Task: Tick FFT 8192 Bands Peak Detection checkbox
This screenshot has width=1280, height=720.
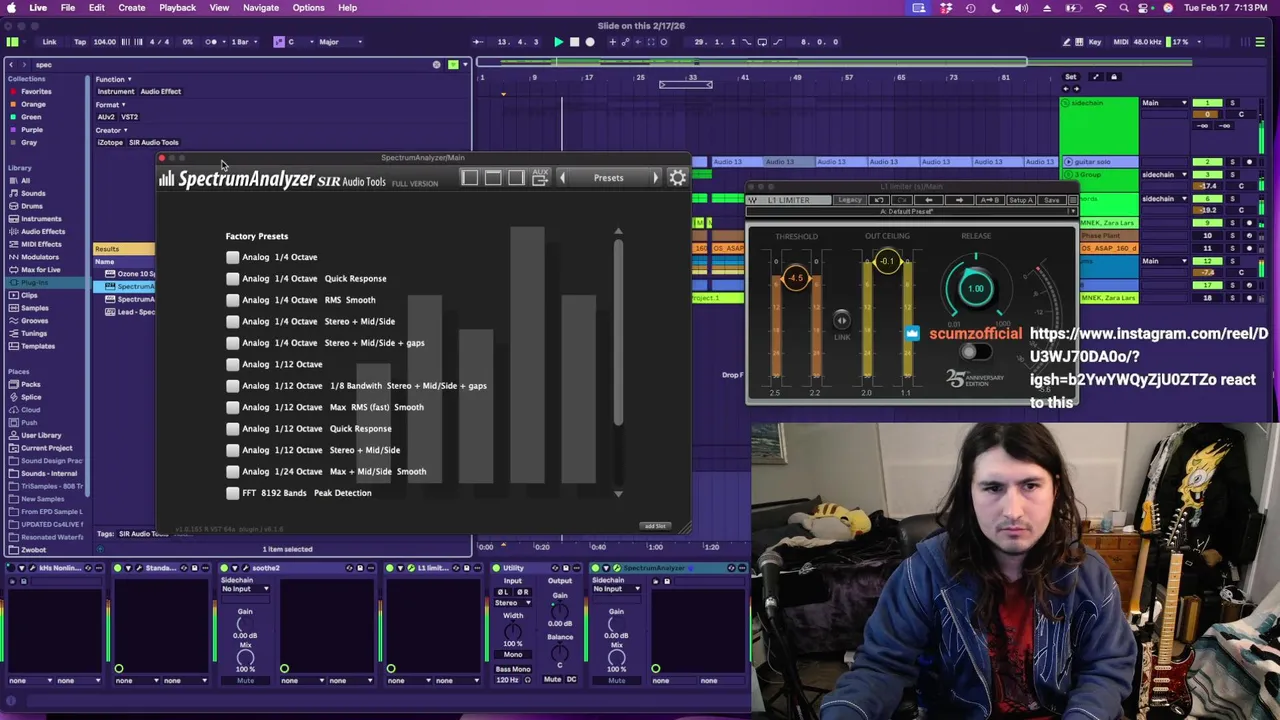Action: (233, 493)
